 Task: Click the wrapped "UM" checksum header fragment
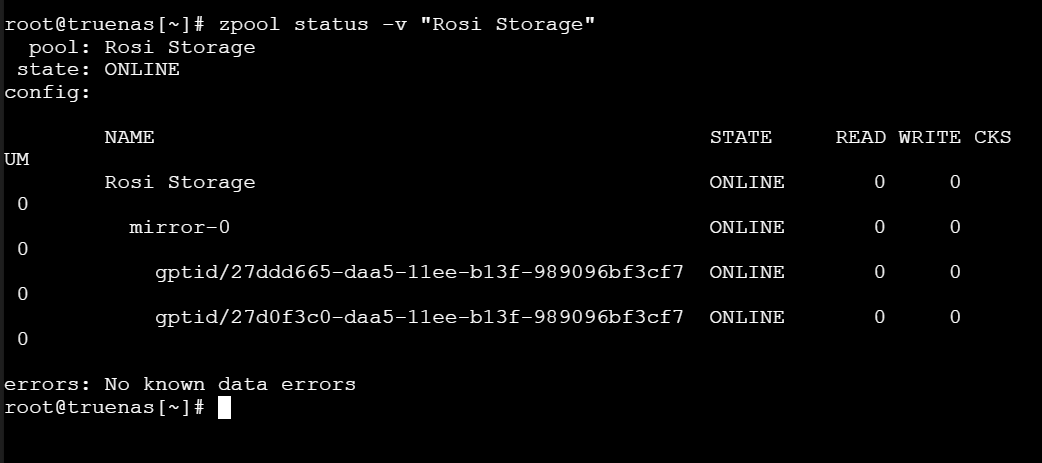pyautogui.click(x=17, y=160)
